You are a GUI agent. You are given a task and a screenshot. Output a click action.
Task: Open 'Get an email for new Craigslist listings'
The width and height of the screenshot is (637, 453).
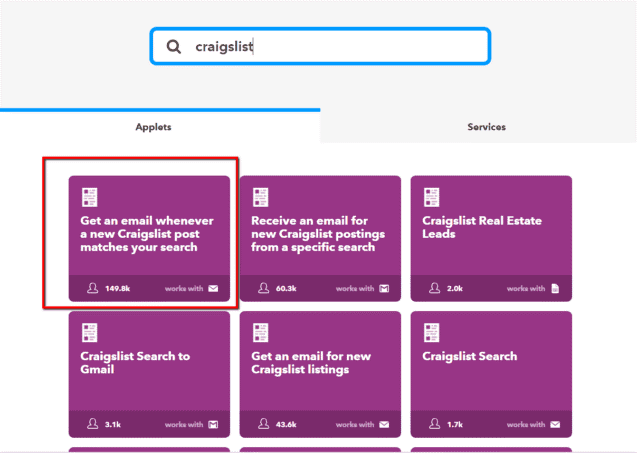pyautogui.click(x=320, y=374)
